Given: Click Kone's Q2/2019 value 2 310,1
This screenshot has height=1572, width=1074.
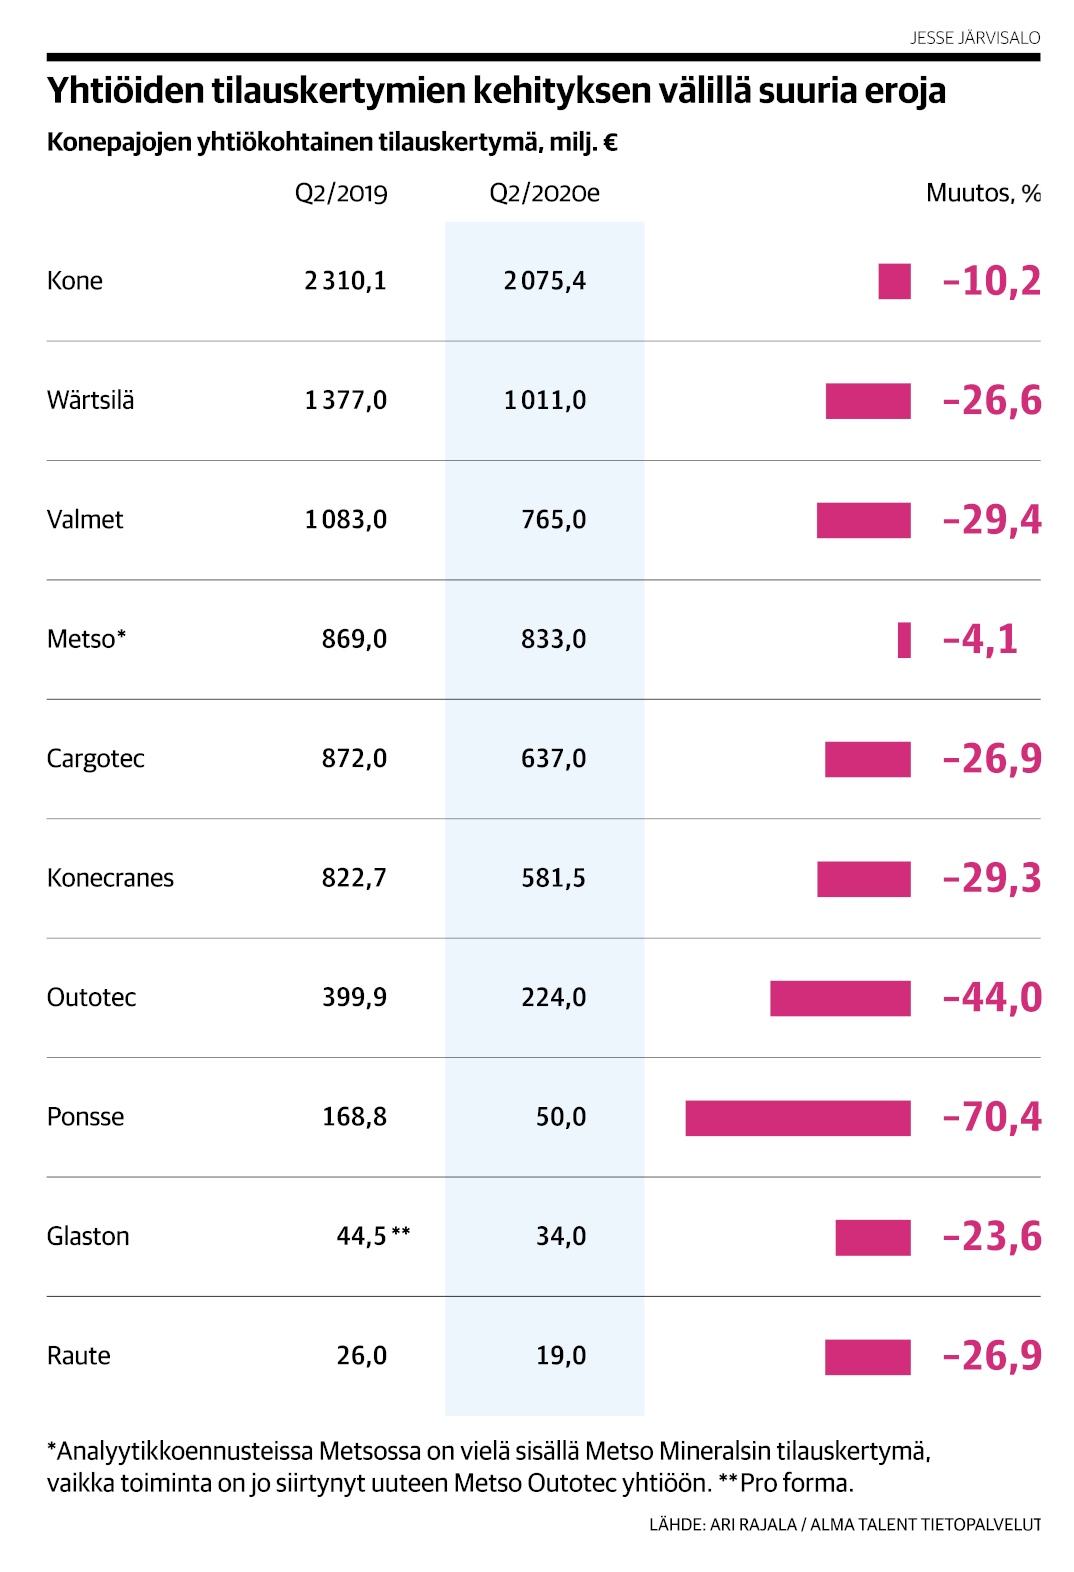Looking at the screenshot, I should [345, 281].
